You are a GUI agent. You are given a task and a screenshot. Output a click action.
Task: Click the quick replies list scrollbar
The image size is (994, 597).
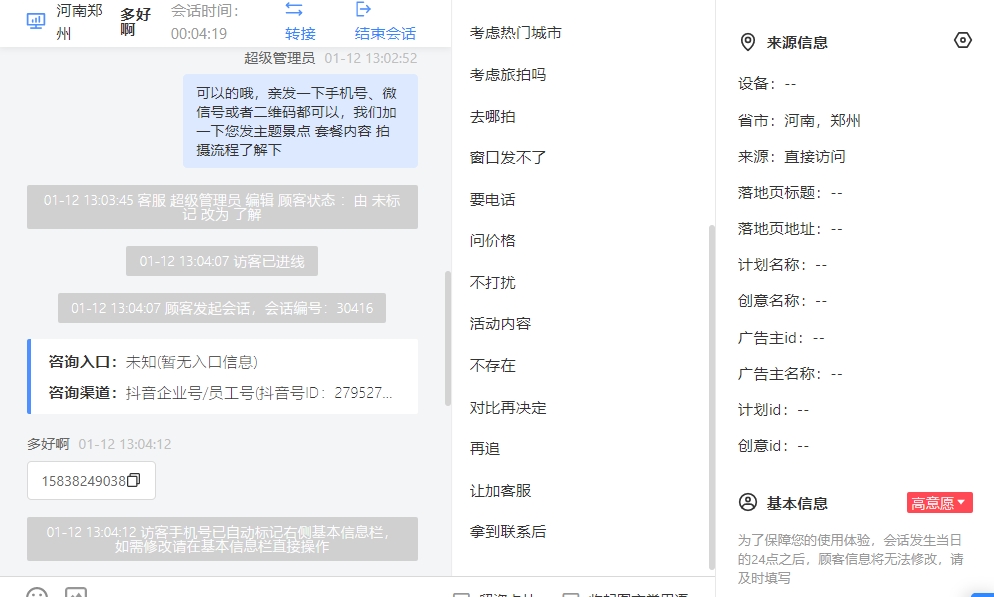coord(711,397)
